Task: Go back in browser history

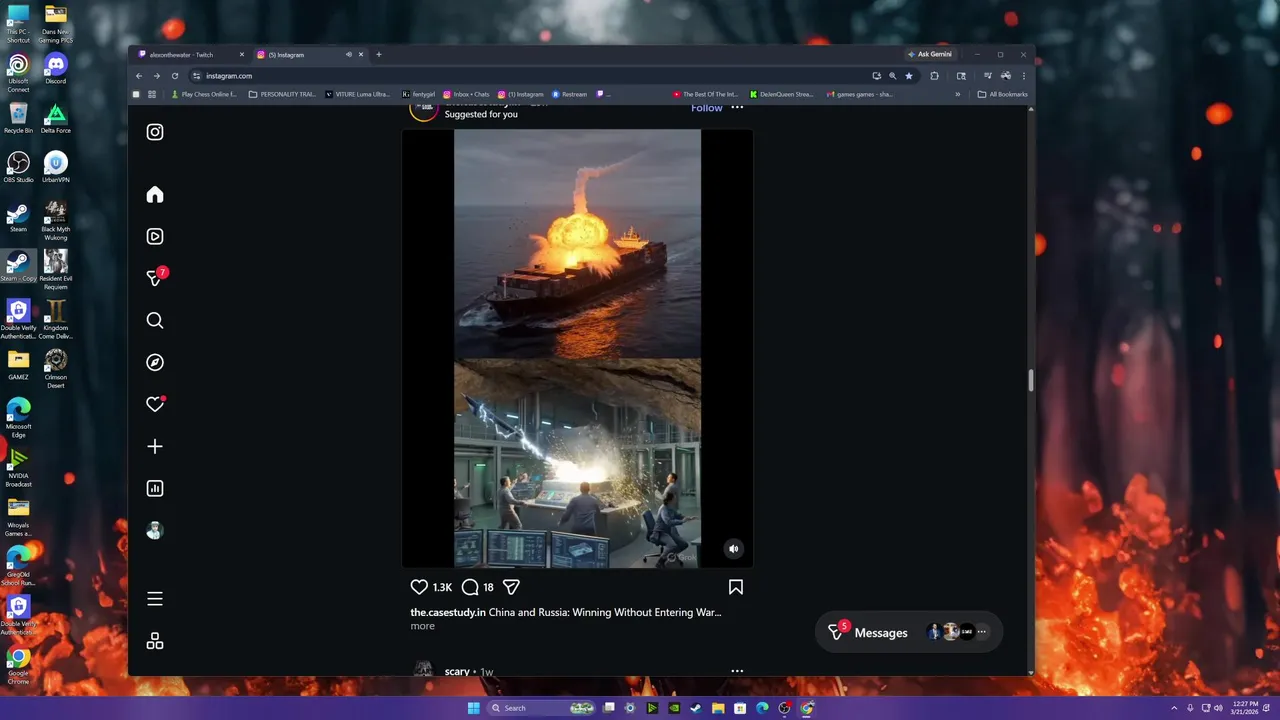Action: pyautogui.click(x=139, y=76)
